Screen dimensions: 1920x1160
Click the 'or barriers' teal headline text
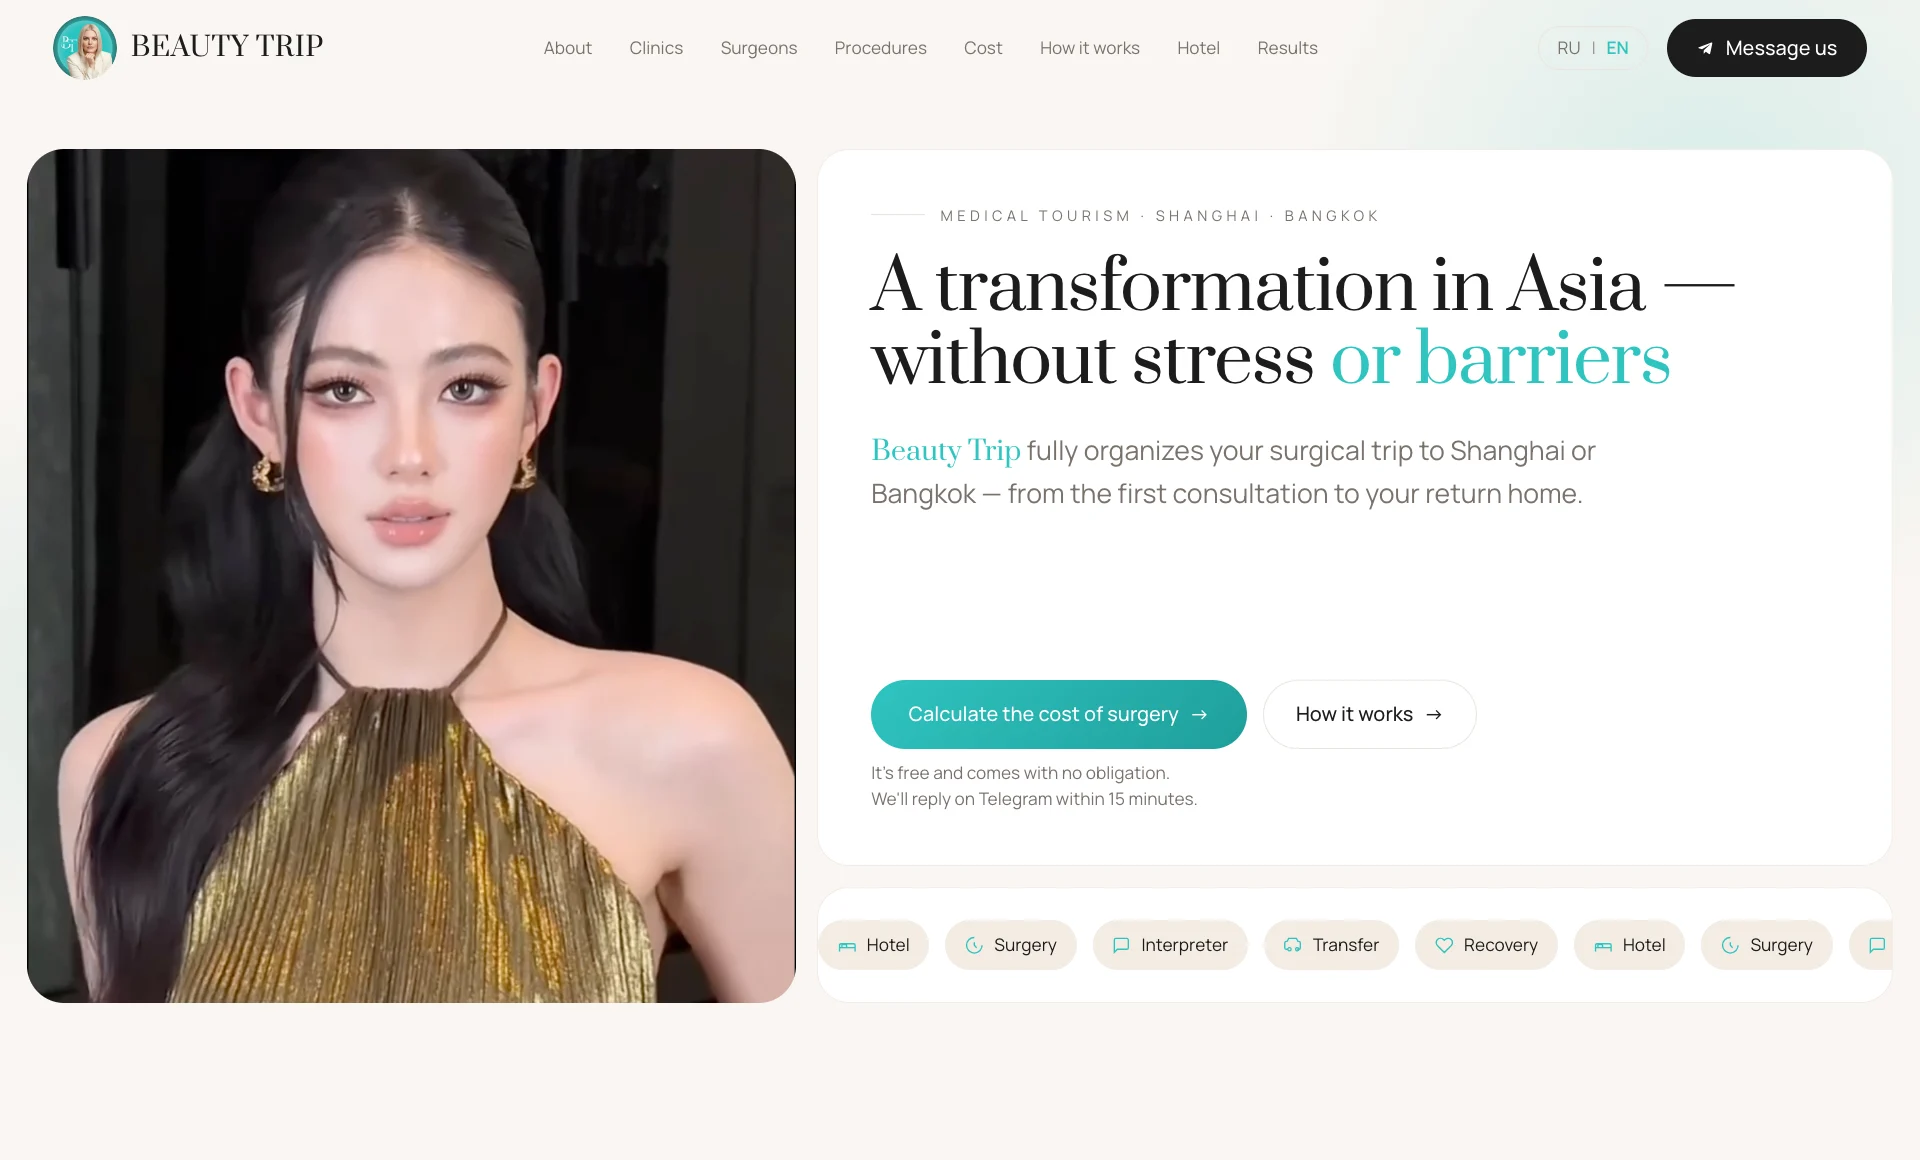(1500, 358)
